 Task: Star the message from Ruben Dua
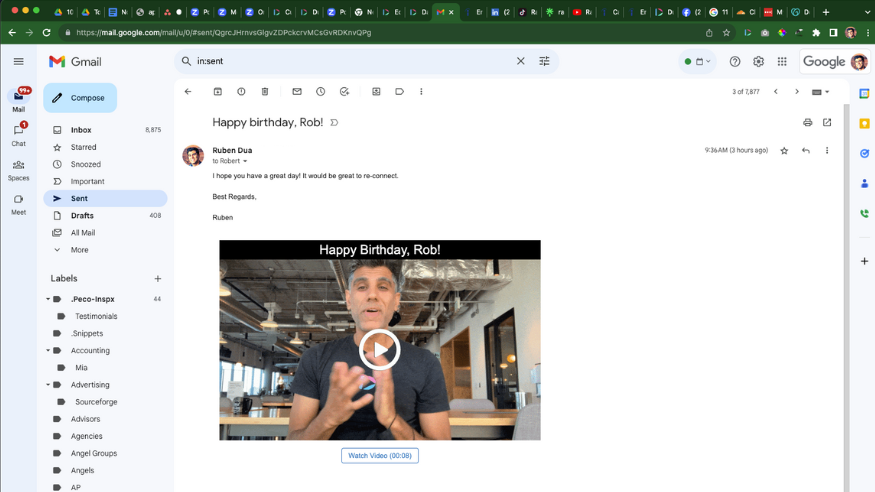coord(784,151)
